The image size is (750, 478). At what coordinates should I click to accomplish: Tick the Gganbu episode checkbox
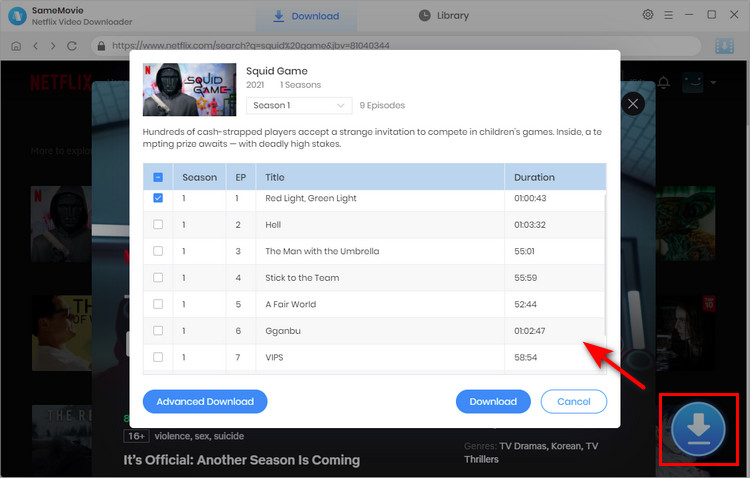click(158, 330)
